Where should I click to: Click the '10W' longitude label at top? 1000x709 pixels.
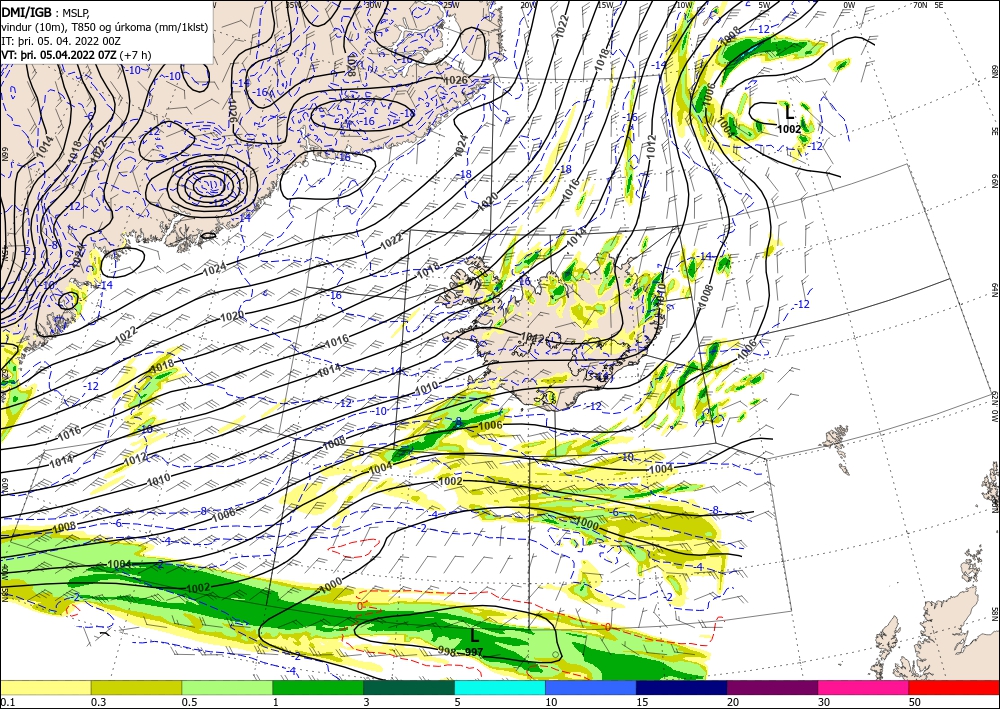(684, 5)
